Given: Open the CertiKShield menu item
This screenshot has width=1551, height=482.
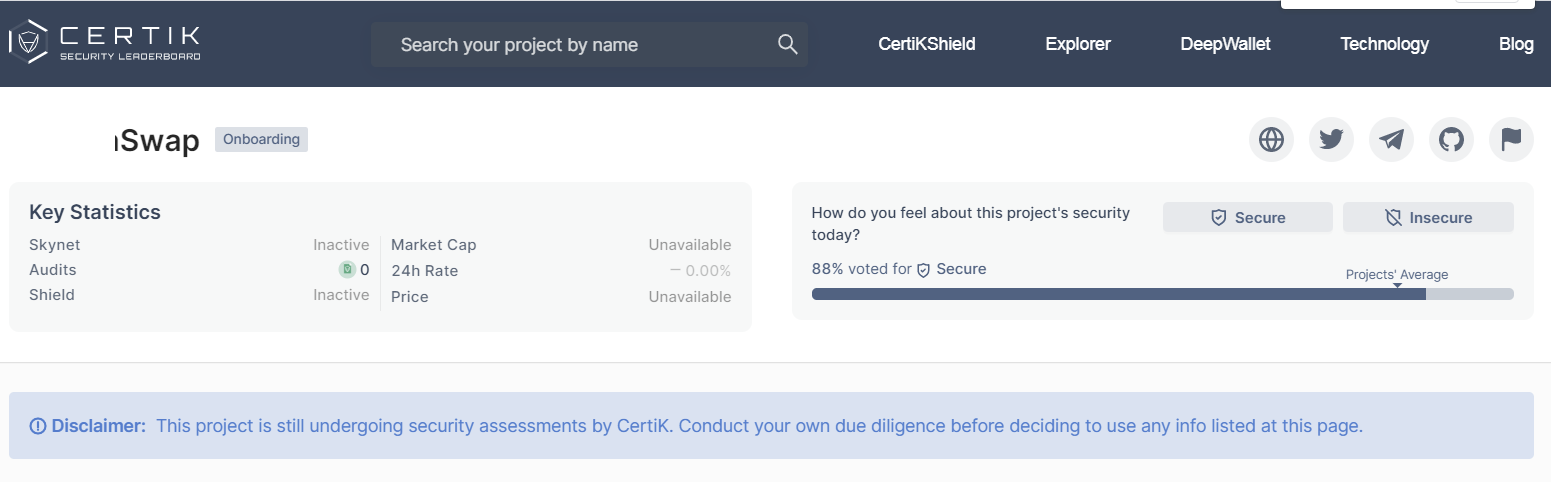Looking at the screenshot, I should (927, 44).
